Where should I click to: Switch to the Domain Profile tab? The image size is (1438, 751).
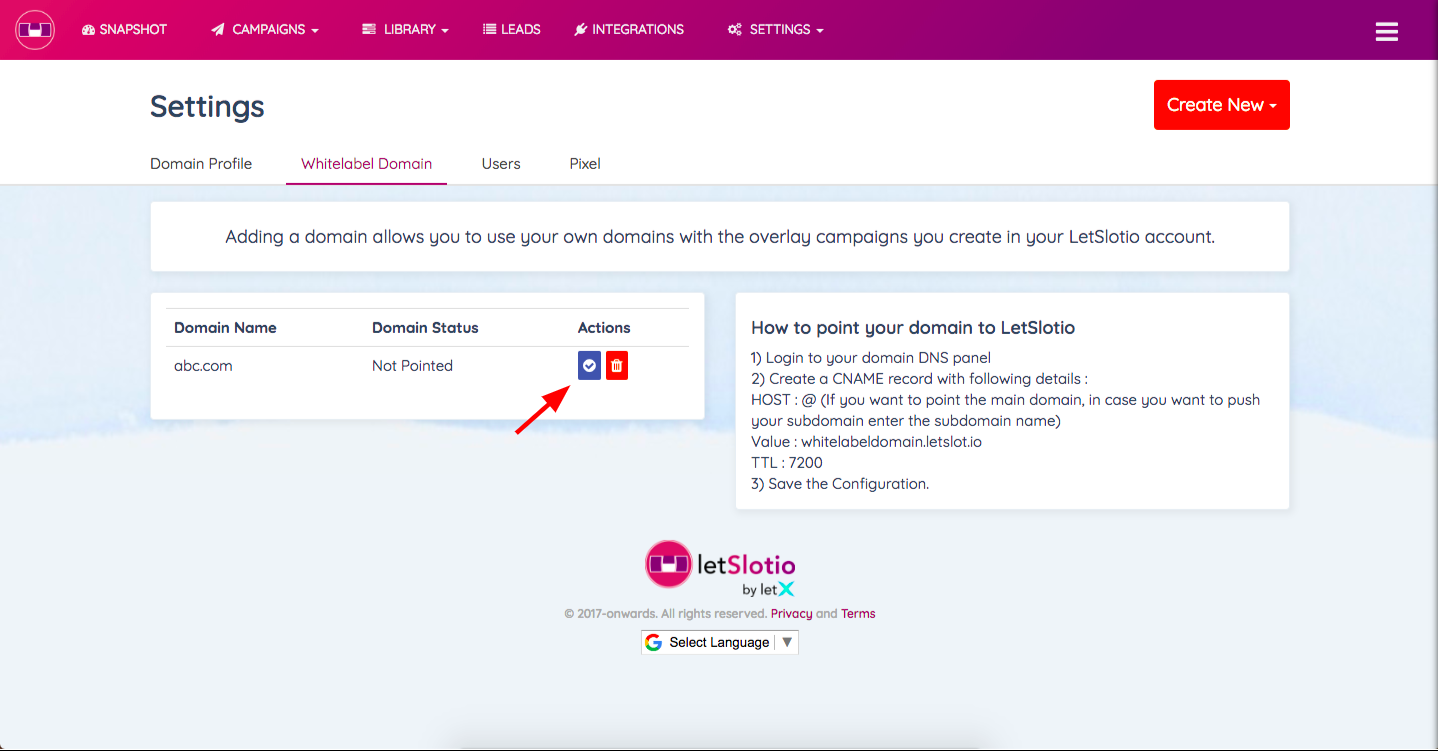coord(201,164)
